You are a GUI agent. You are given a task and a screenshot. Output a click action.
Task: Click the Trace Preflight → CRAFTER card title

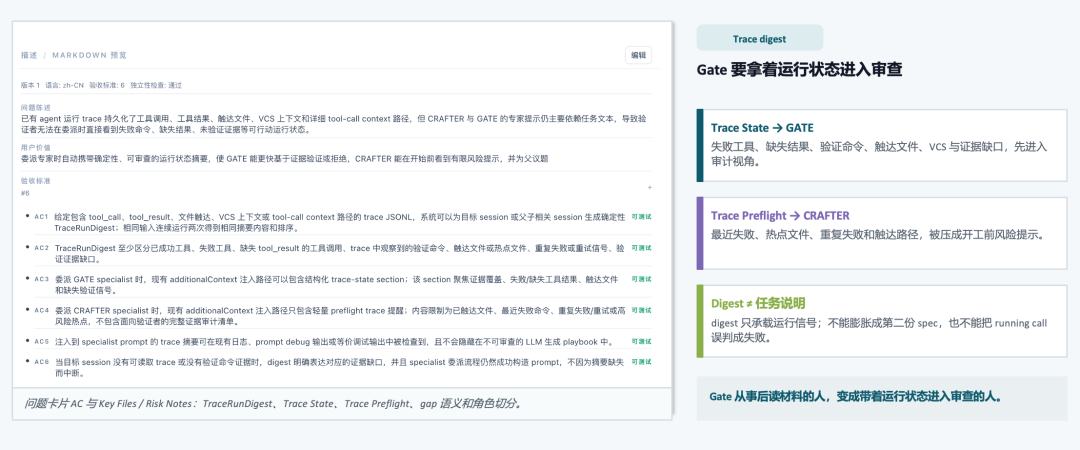tap(780, 215)
